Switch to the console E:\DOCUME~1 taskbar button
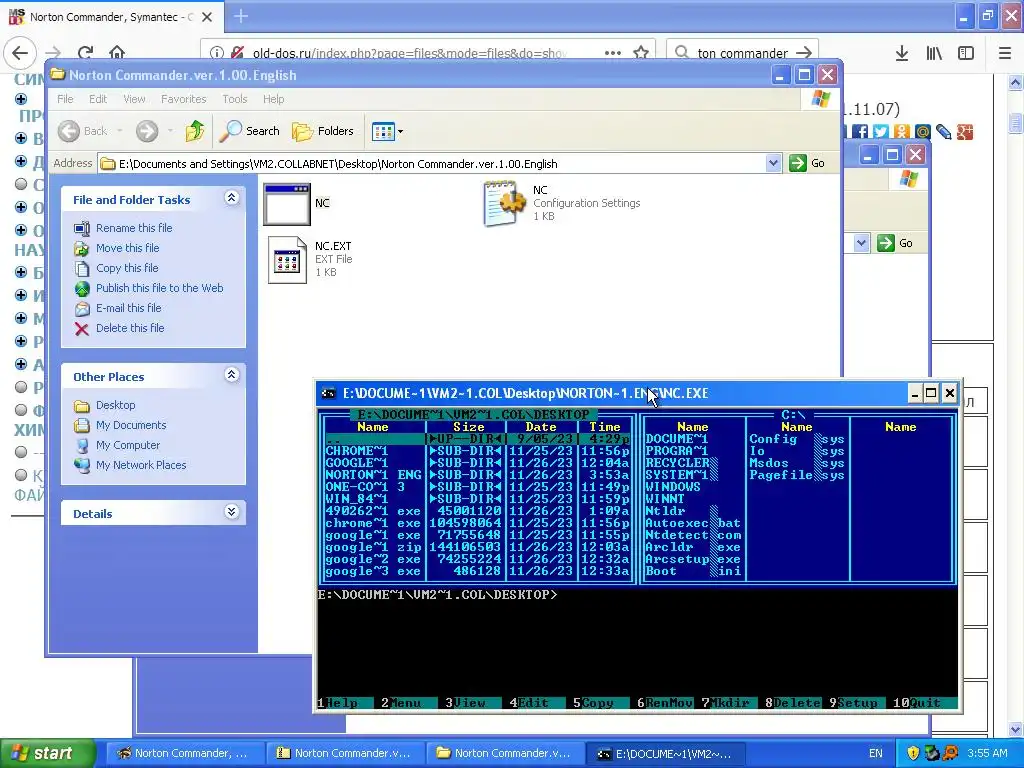Viewport: 1024px width, 768px height. pos(664,754)
